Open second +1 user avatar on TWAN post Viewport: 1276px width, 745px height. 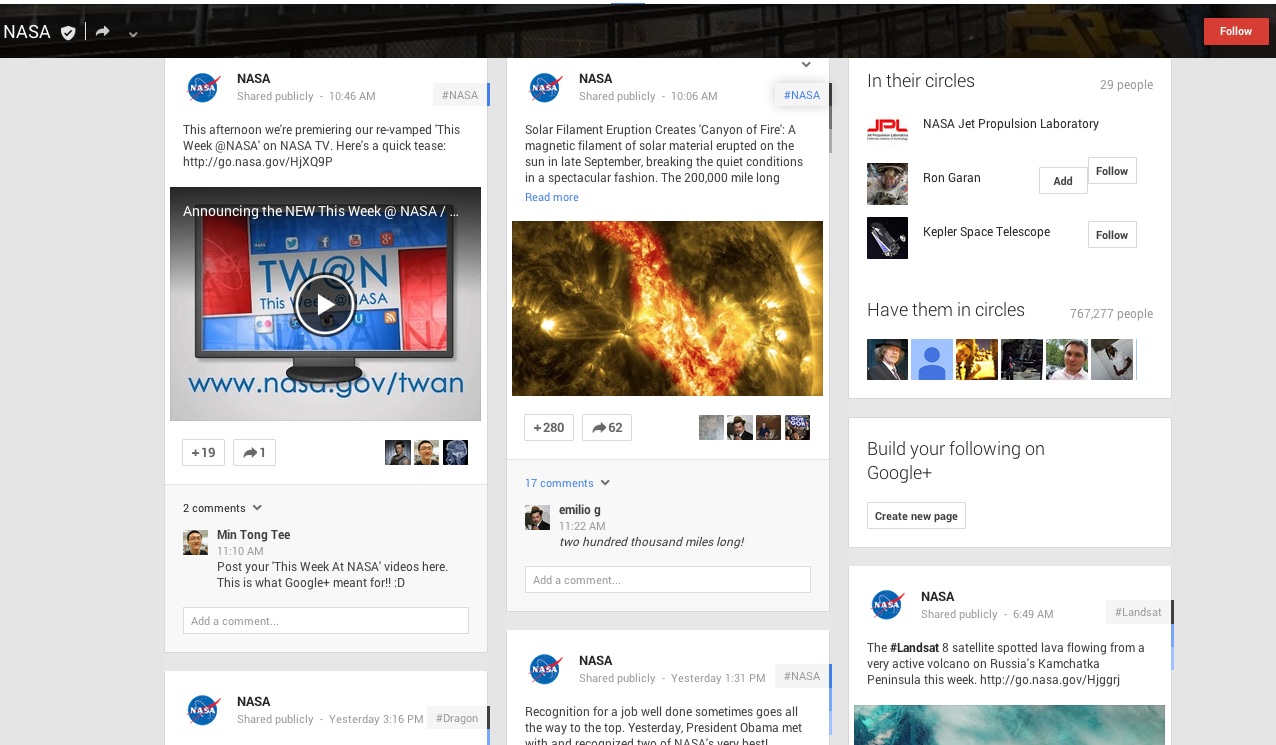[x=427, y=453]
